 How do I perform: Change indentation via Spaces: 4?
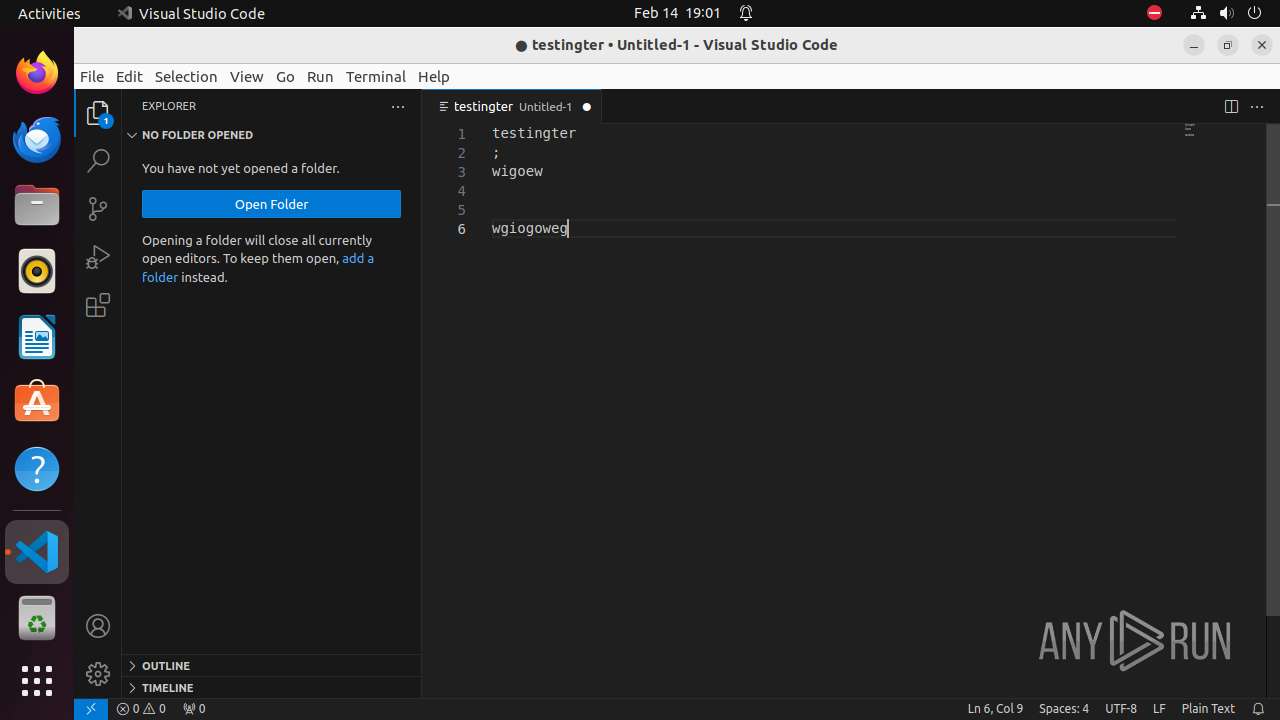point(1064,708)
